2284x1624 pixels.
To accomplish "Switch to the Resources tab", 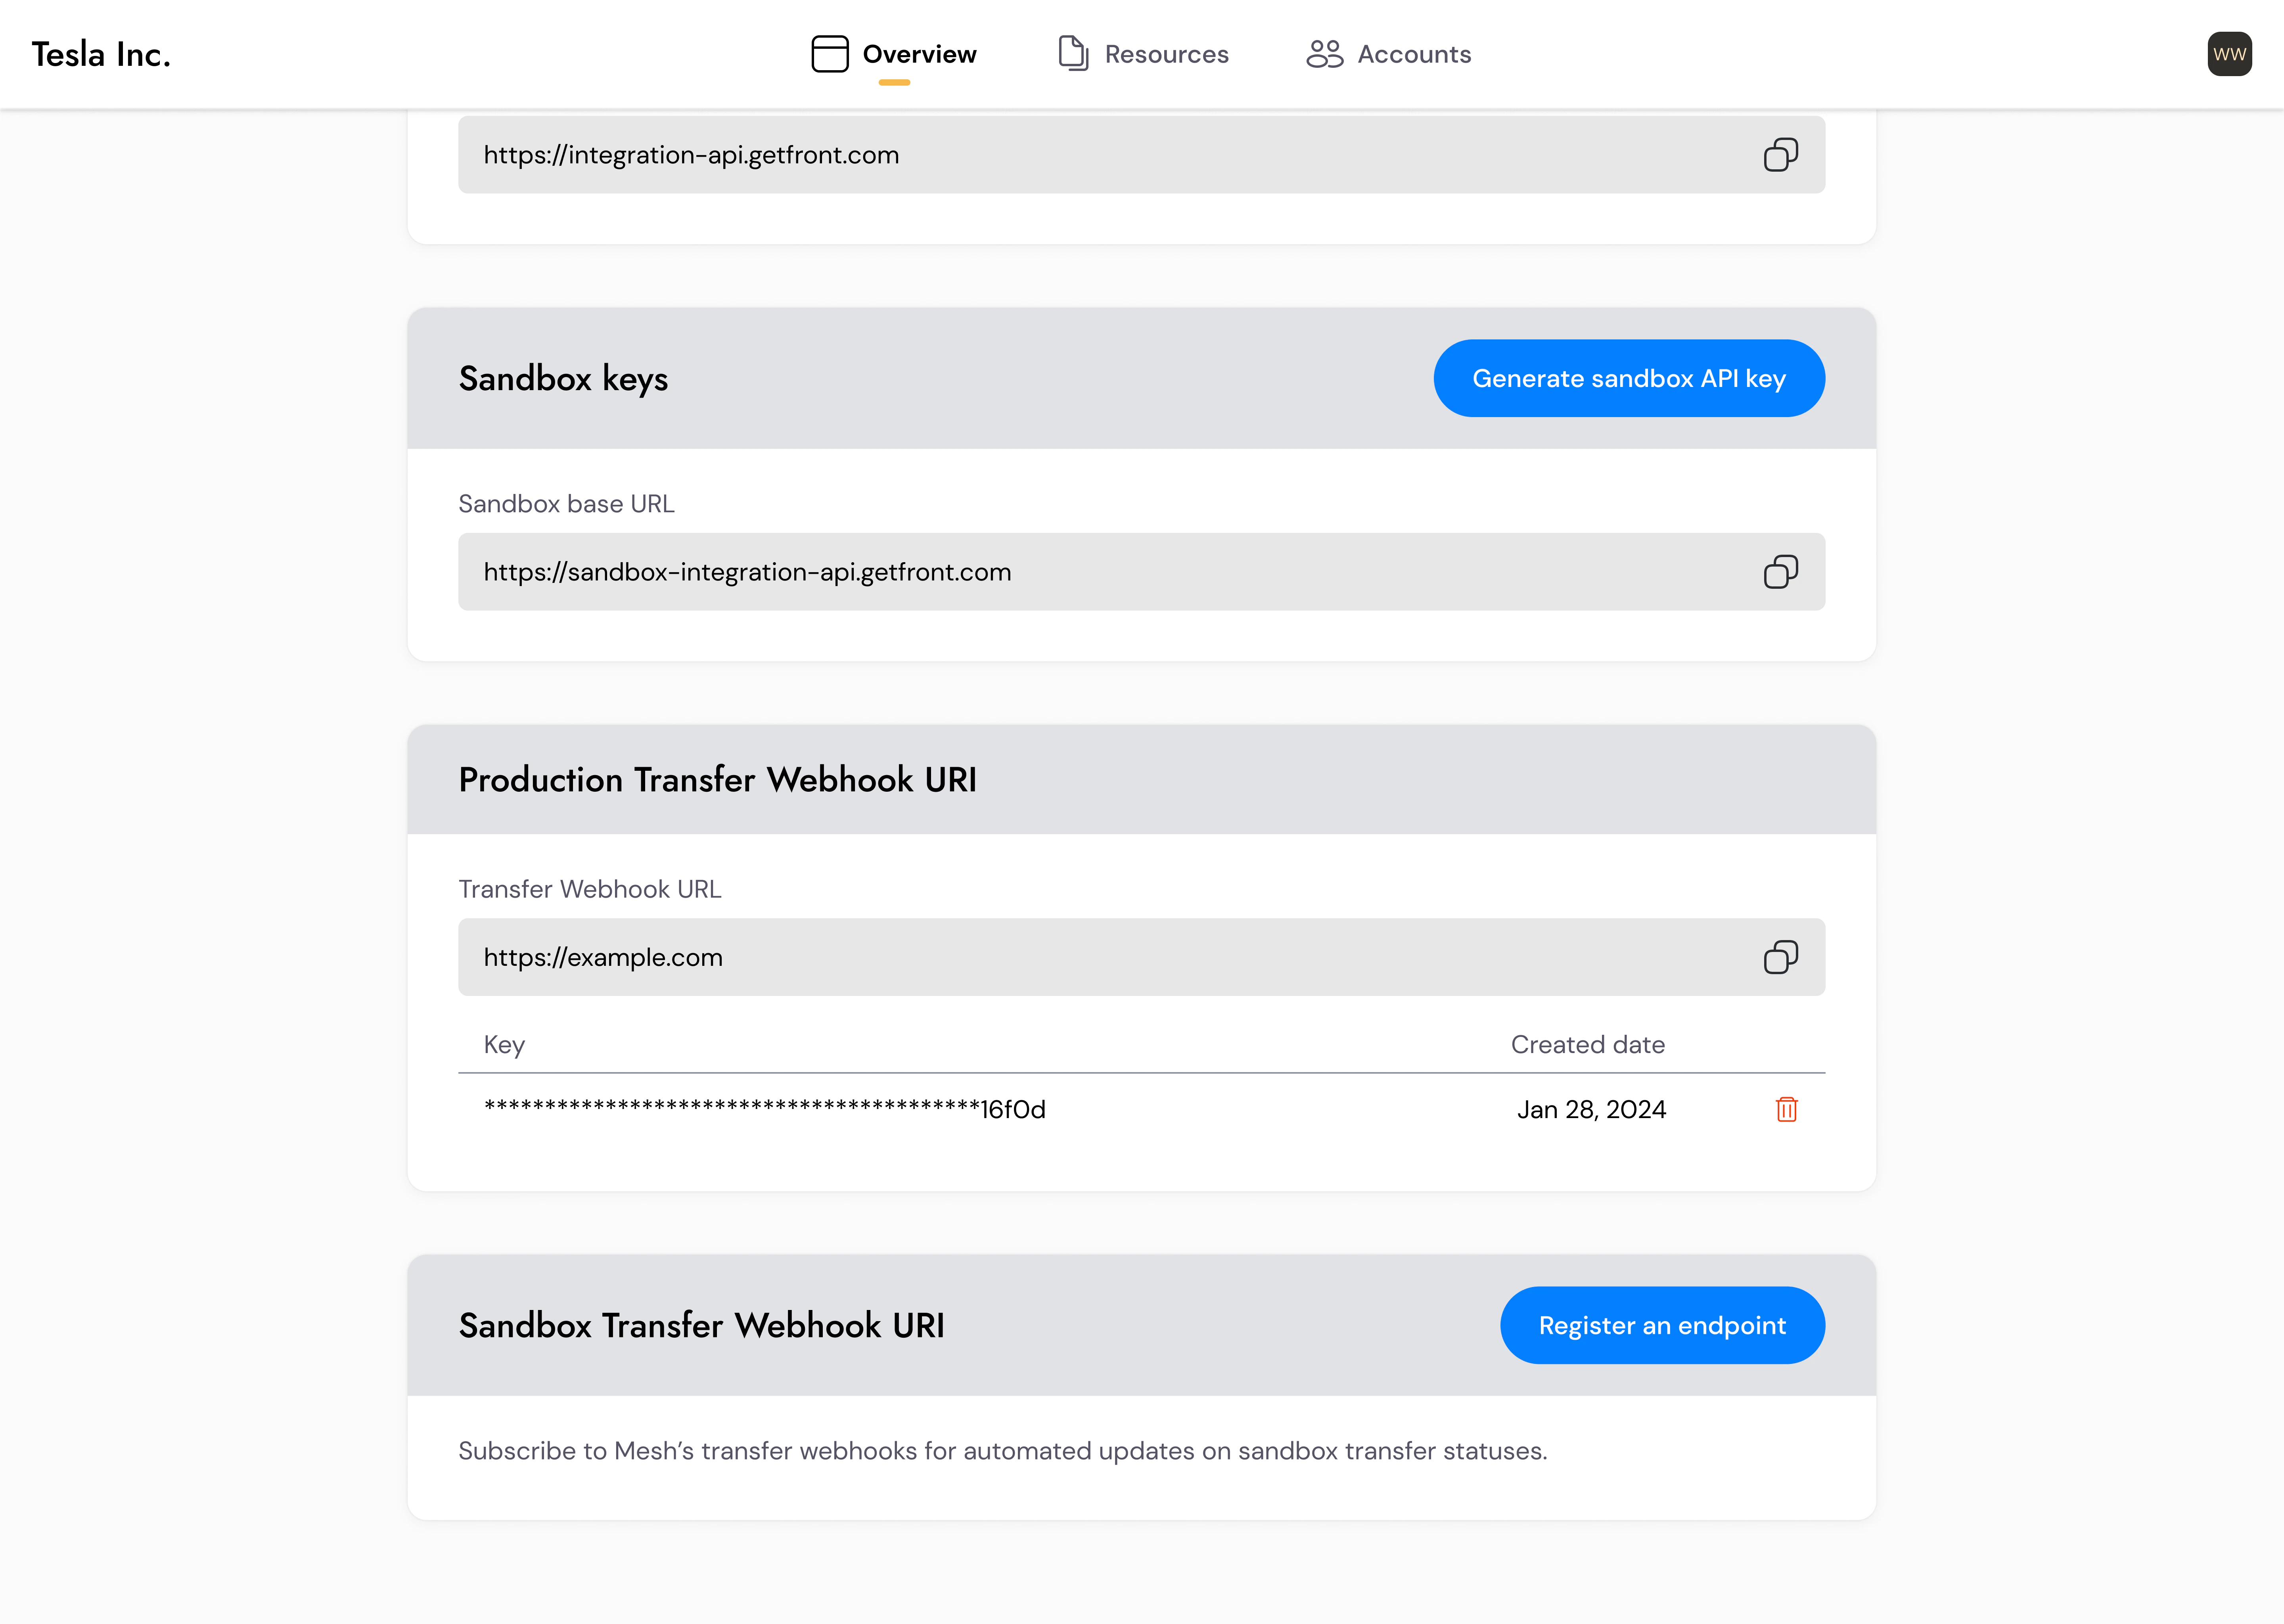I will coord(1166,54).
